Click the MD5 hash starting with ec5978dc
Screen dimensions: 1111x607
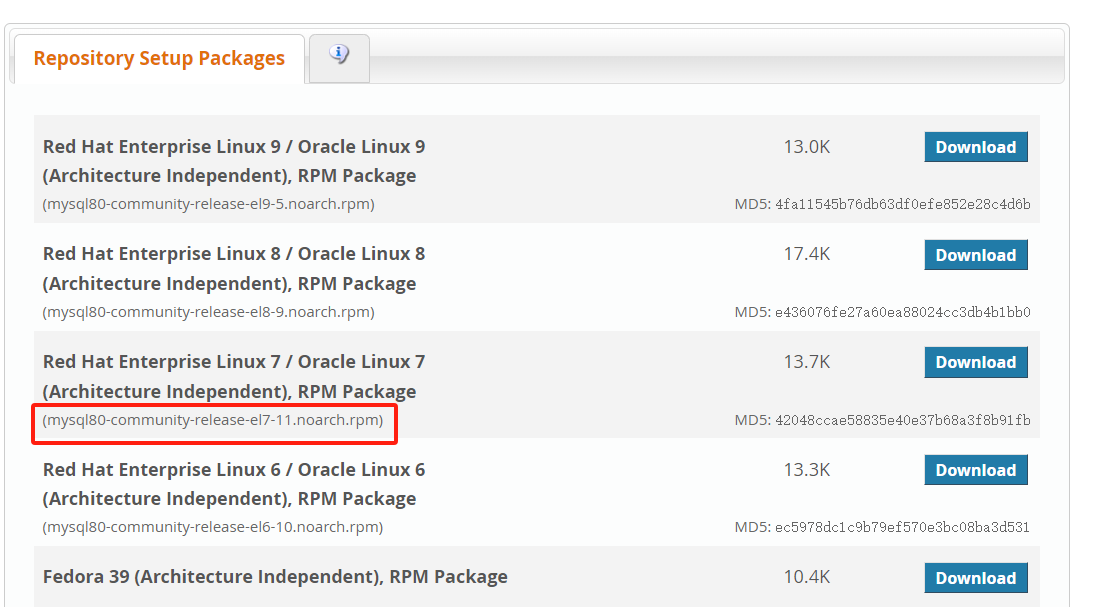click(x=901, y=527)
